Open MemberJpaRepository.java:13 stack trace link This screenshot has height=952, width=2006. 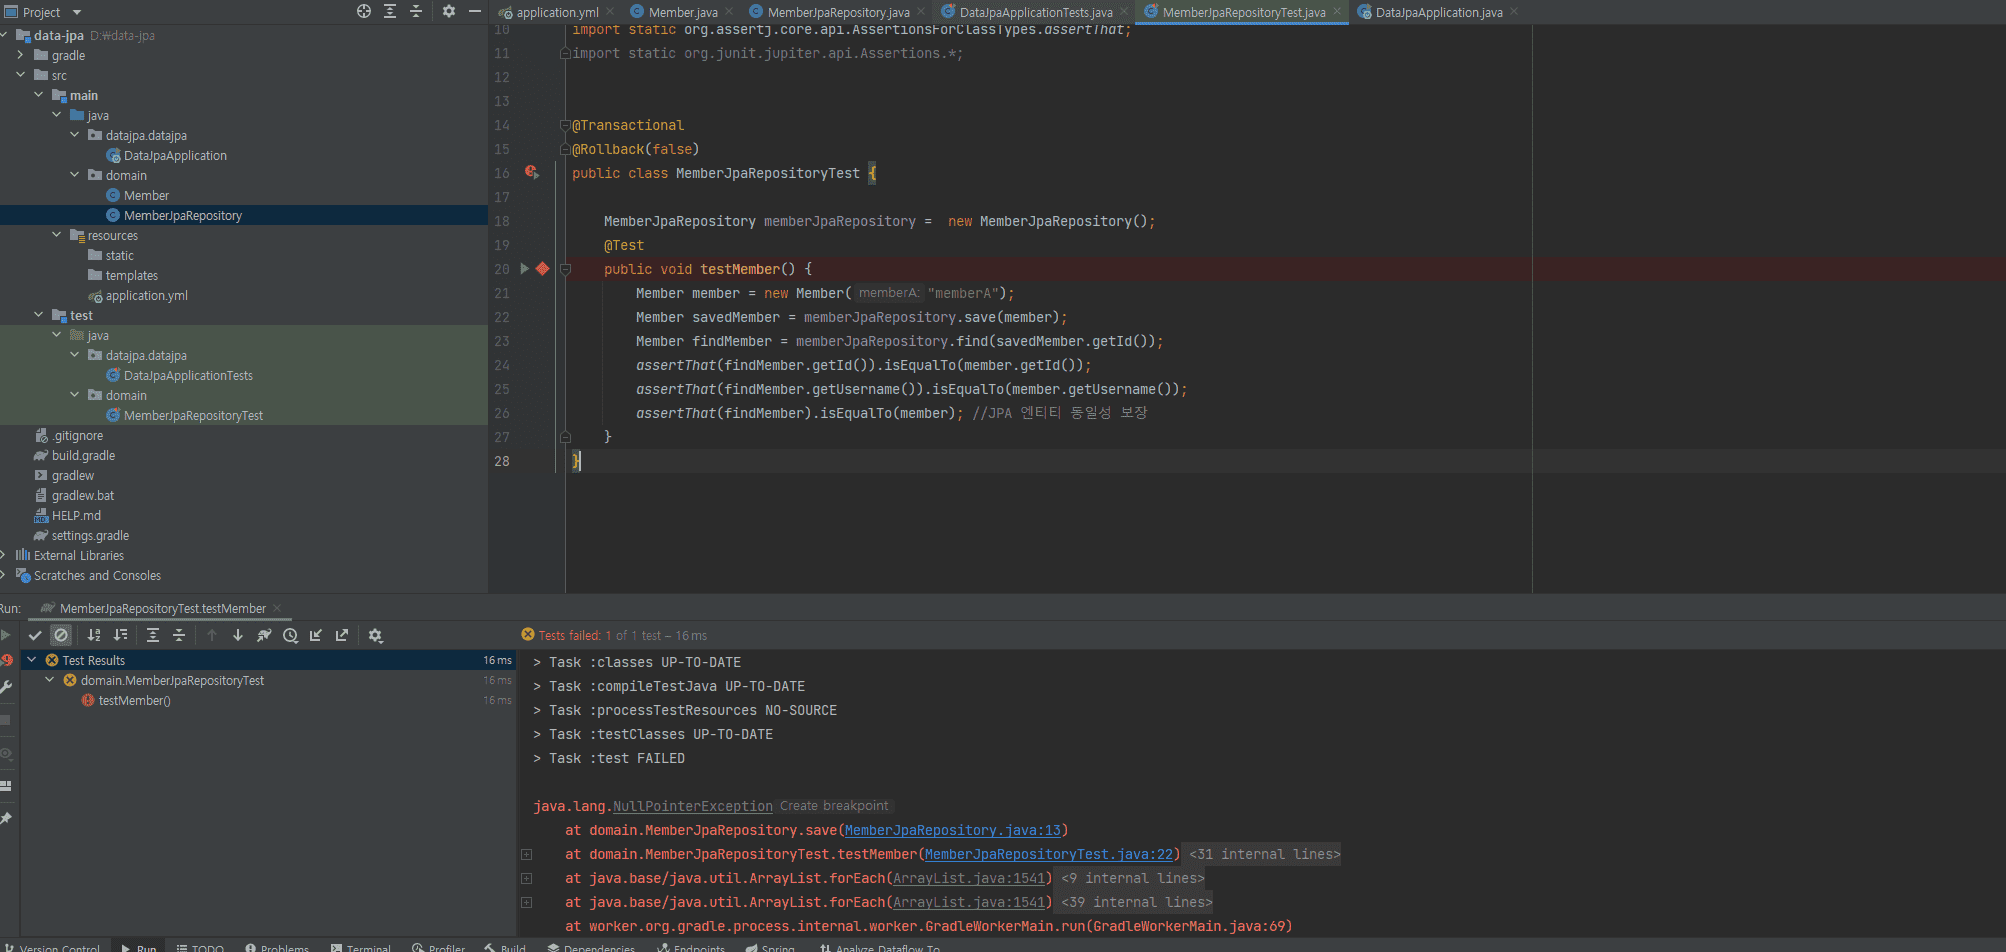pos(952,830)
